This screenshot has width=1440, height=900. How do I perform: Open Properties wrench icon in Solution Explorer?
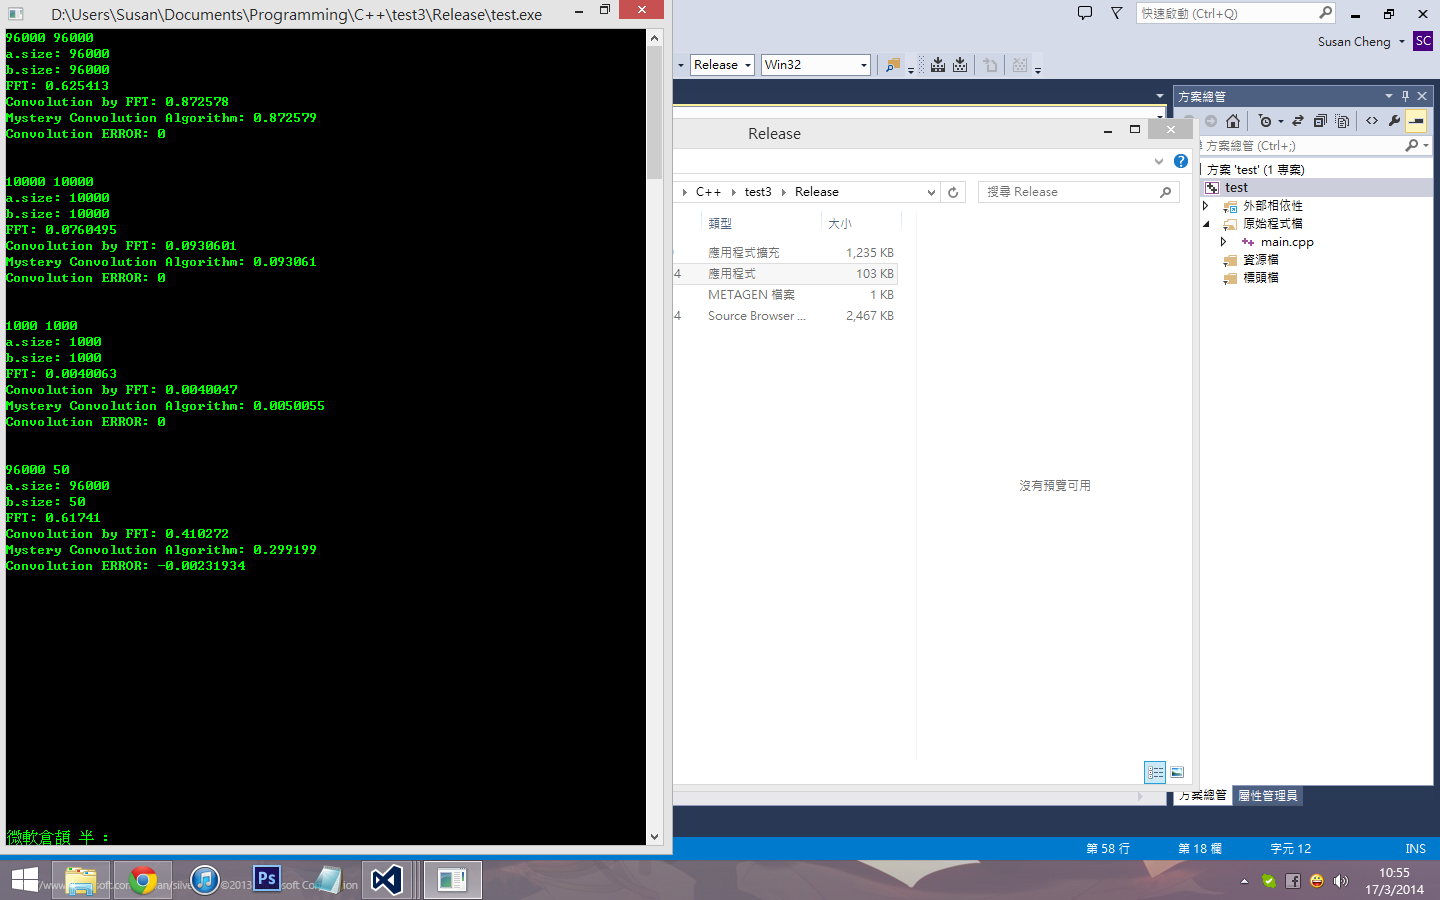point(1394,121)
